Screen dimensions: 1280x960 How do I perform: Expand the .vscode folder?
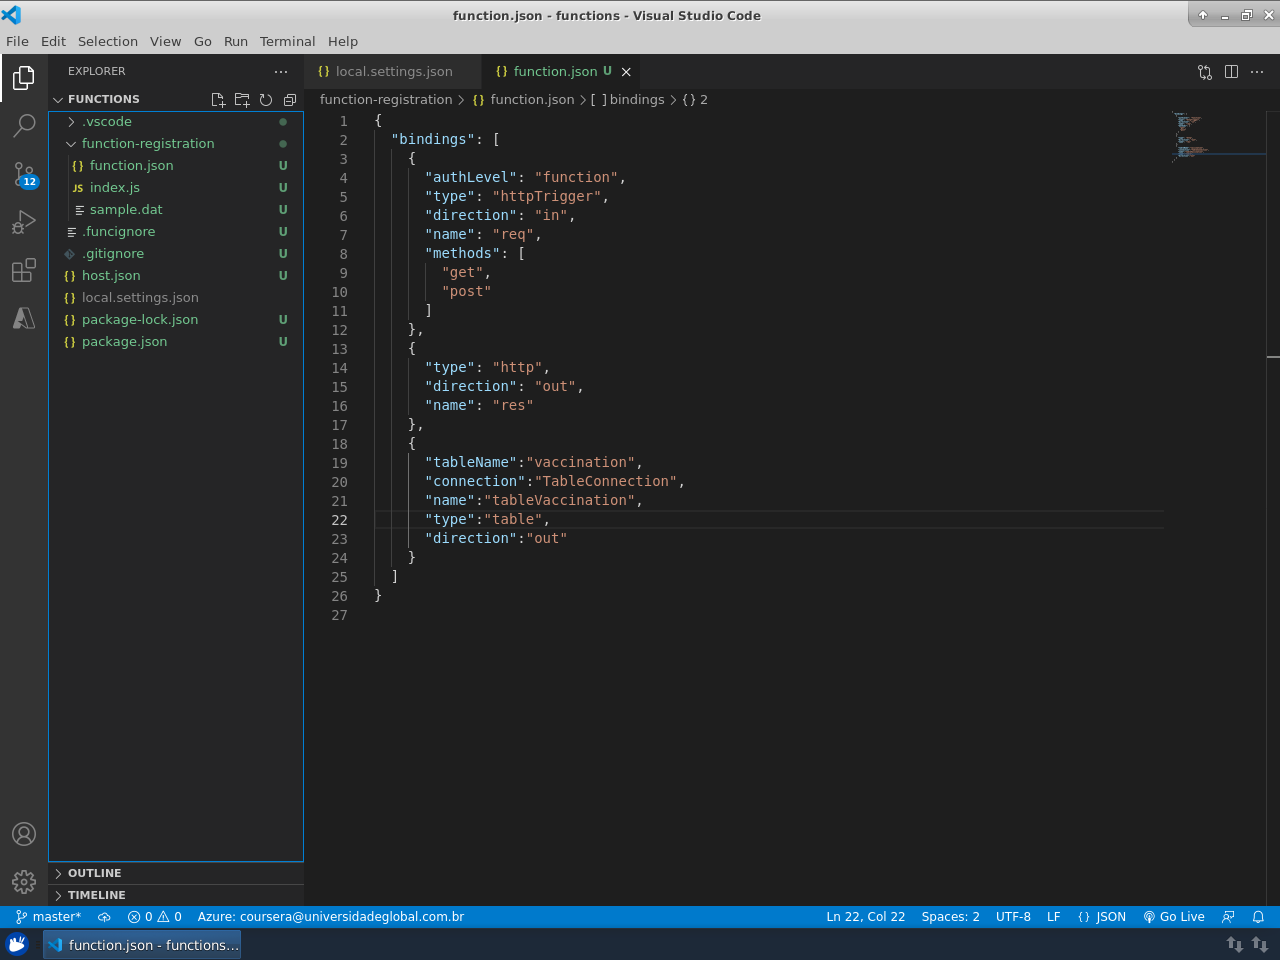pyautogui.click(x=107, y=122)
